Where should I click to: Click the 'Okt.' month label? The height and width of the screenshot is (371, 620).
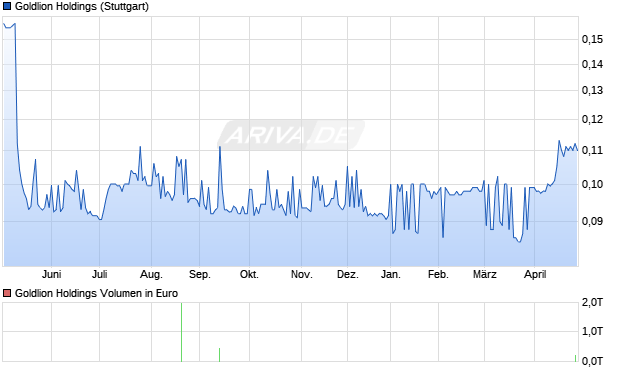(249, 274)
